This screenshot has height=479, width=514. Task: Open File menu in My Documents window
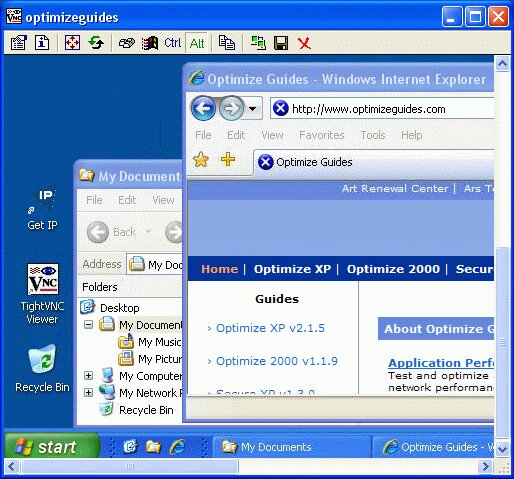click(x=94, y=200)
